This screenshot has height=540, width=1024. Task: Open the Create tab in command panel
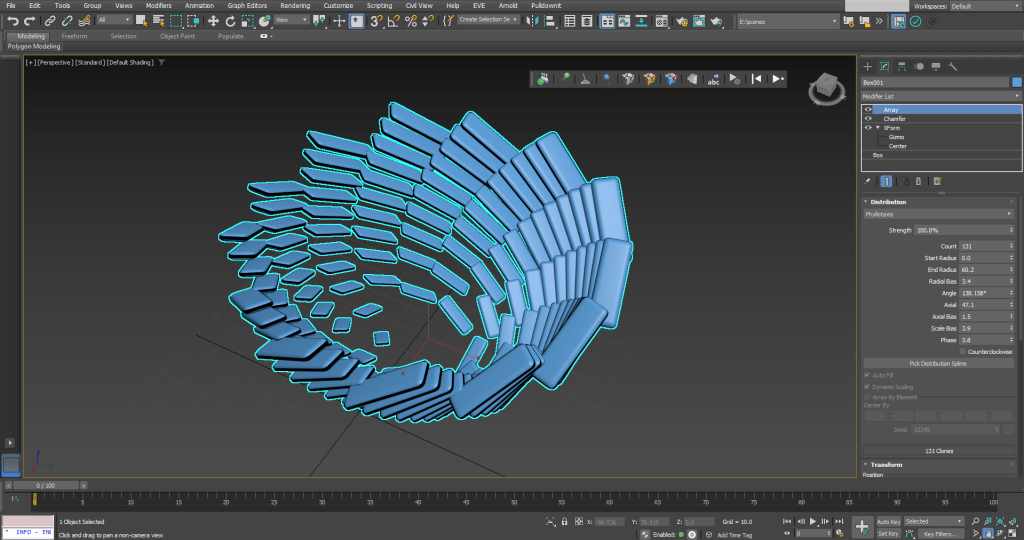pyautogui.click(x=869, y=66)
